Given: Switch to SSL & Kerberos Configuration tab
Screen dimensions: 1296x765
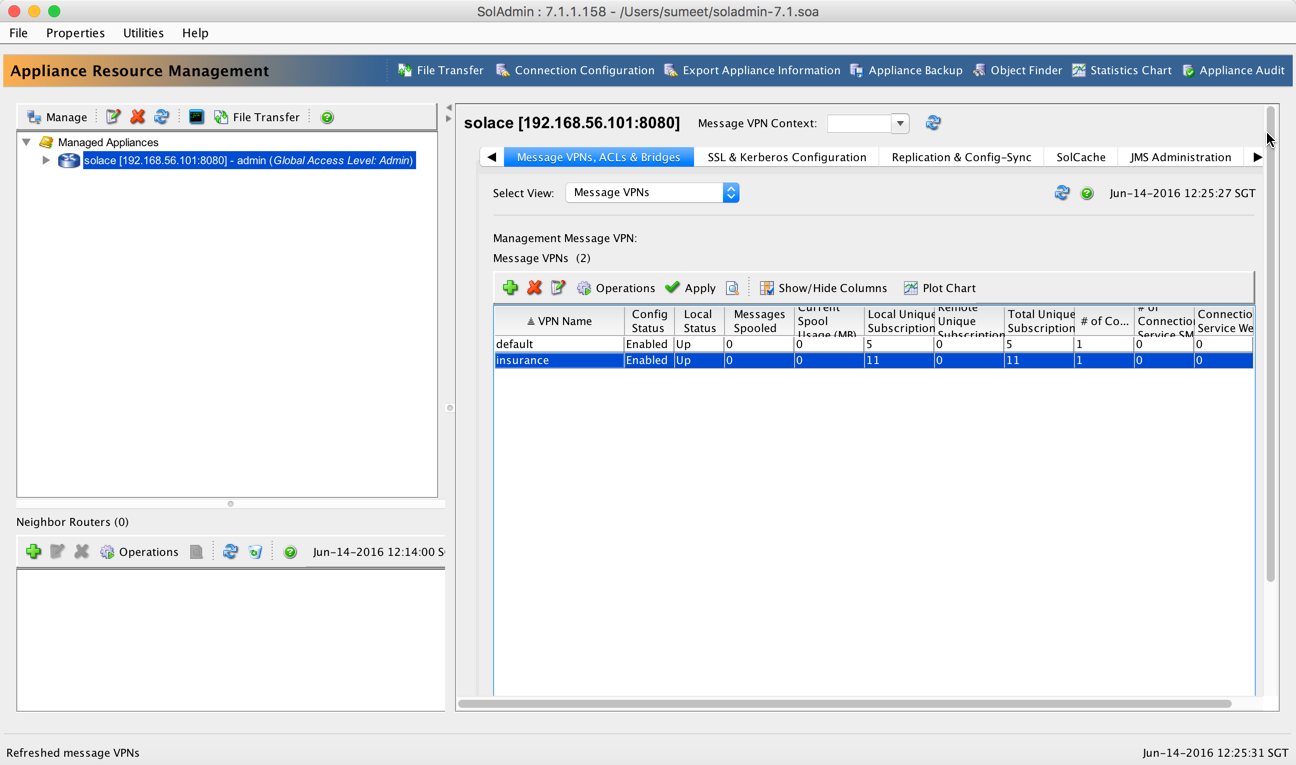Looking at the screenshot, I should click(787, 157).
